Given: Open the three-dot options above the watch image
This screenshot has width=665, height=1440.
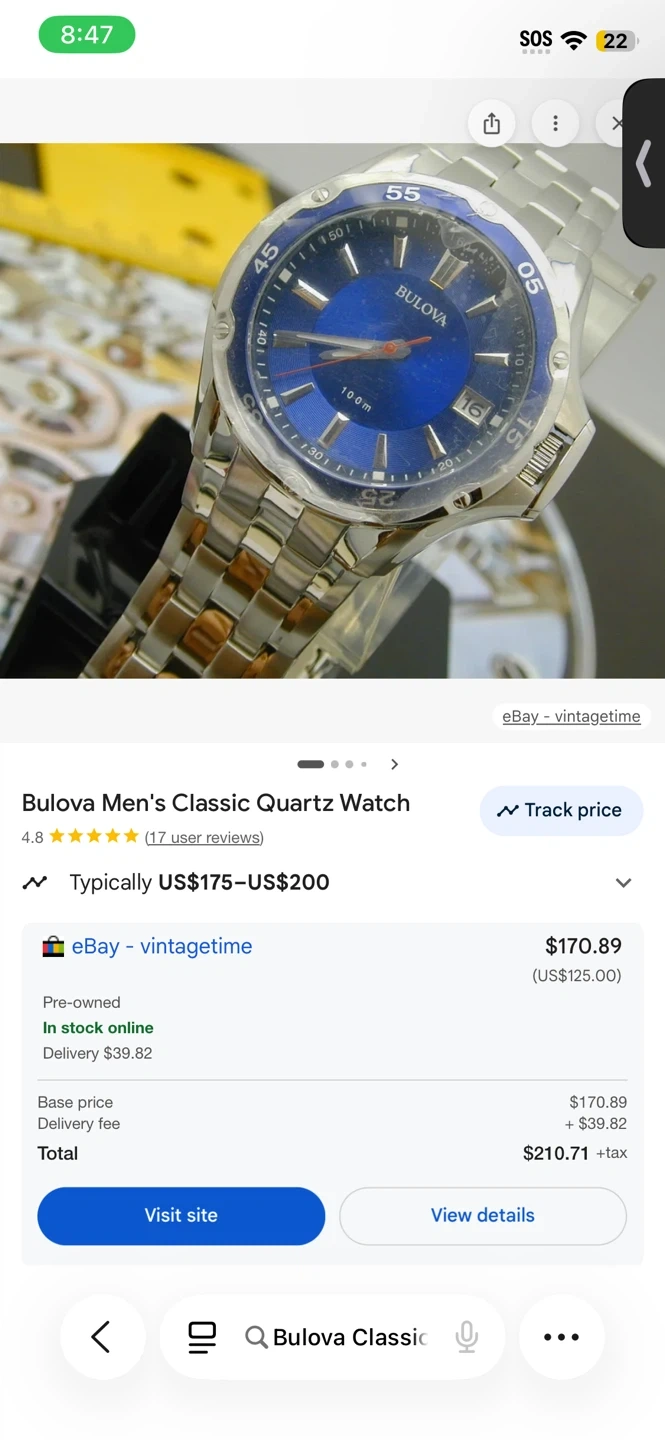Looking at the screenshot, I should click(555, 124).
